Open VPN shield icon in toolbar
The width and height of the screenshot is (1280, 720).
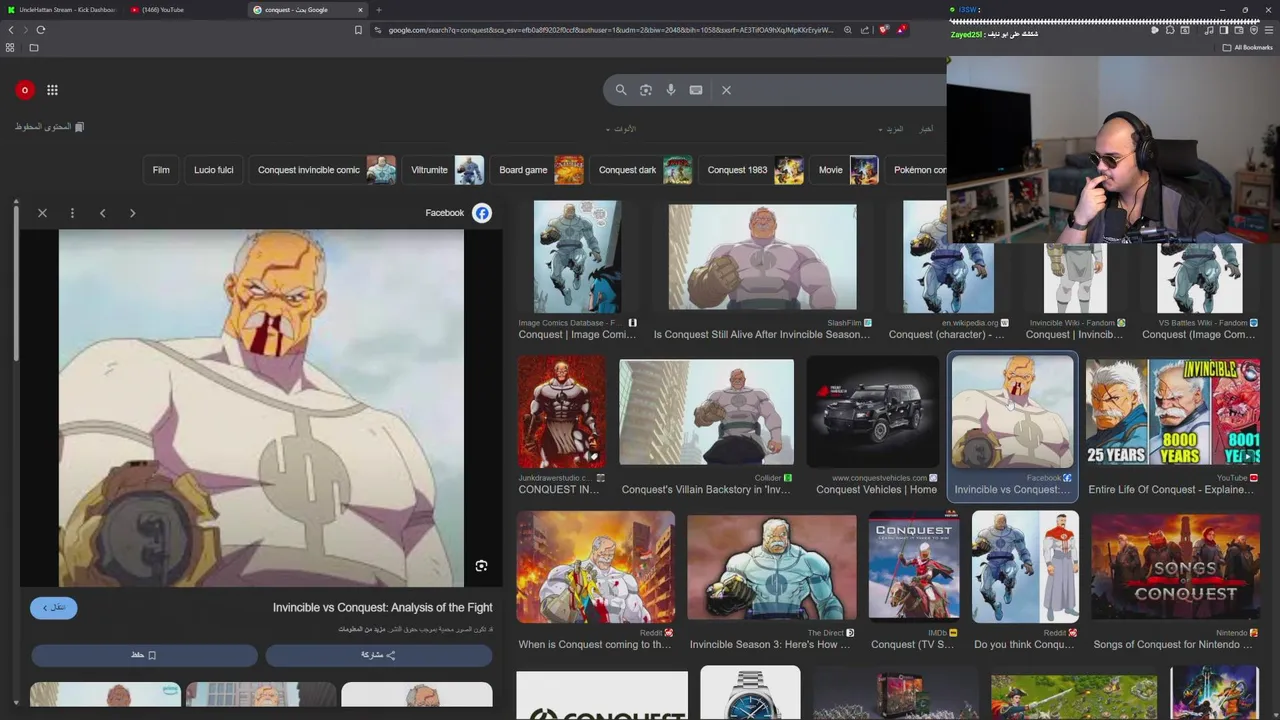click(x=1254, y=30)
